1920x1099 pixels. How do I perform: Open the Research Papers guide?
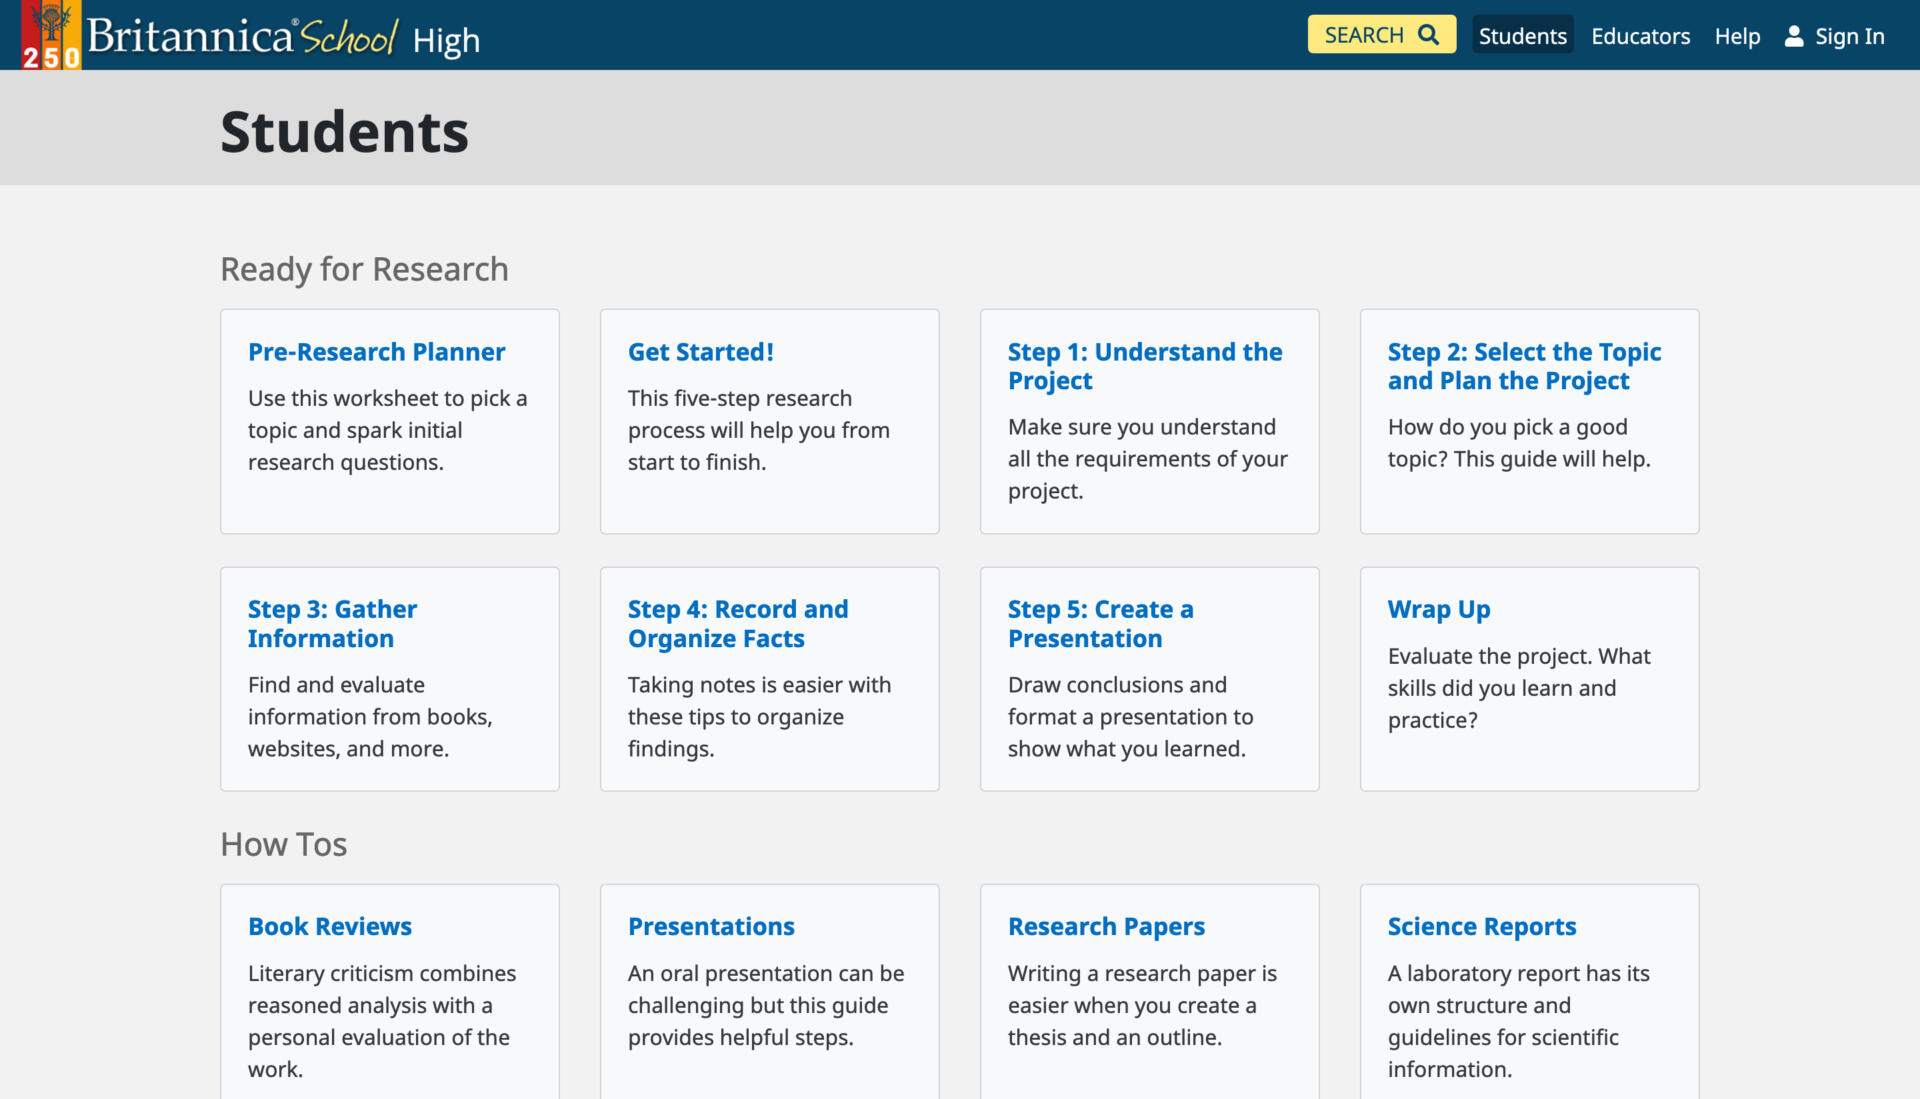point(1106,926)
